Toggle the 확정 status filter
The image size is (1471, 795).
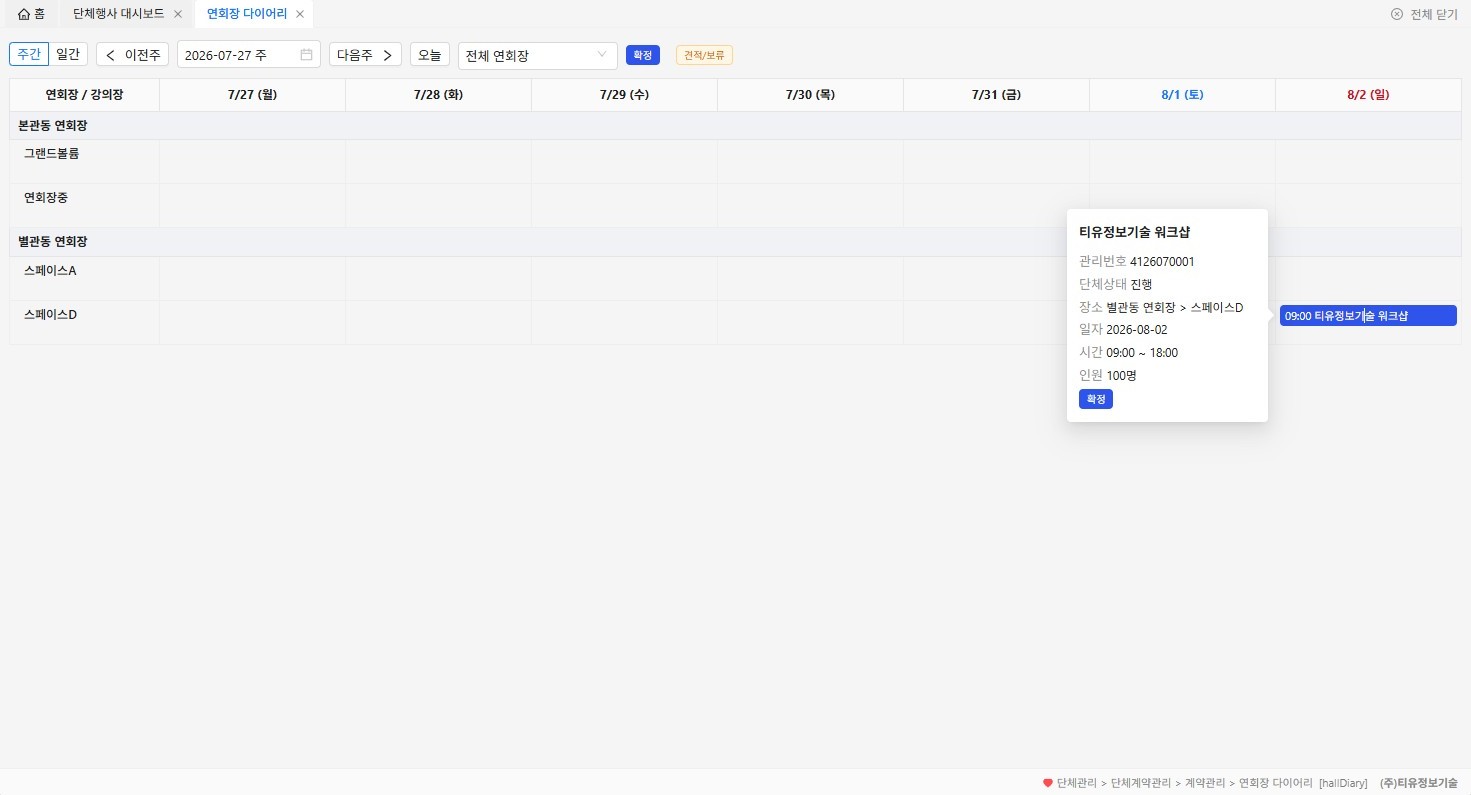[x=643, y=55]
